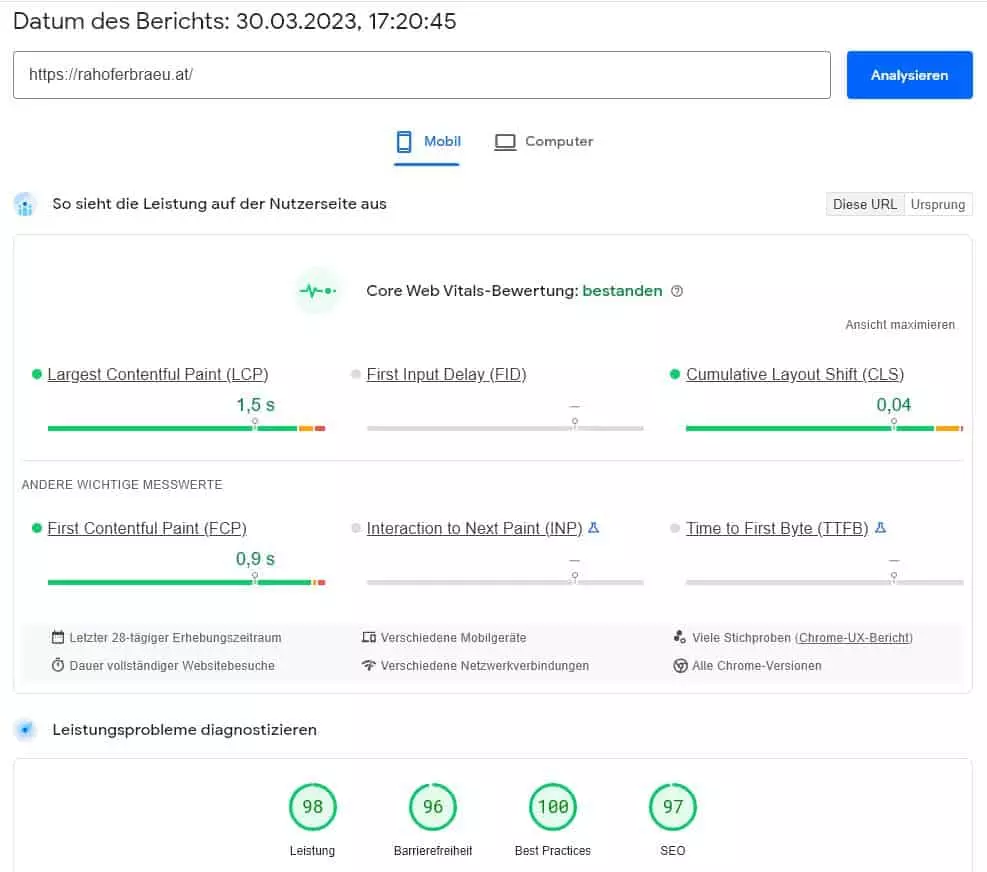Screen dimensions: 987x872
Task: Click the LCP distribution bar
Action: tap(186, 429)
